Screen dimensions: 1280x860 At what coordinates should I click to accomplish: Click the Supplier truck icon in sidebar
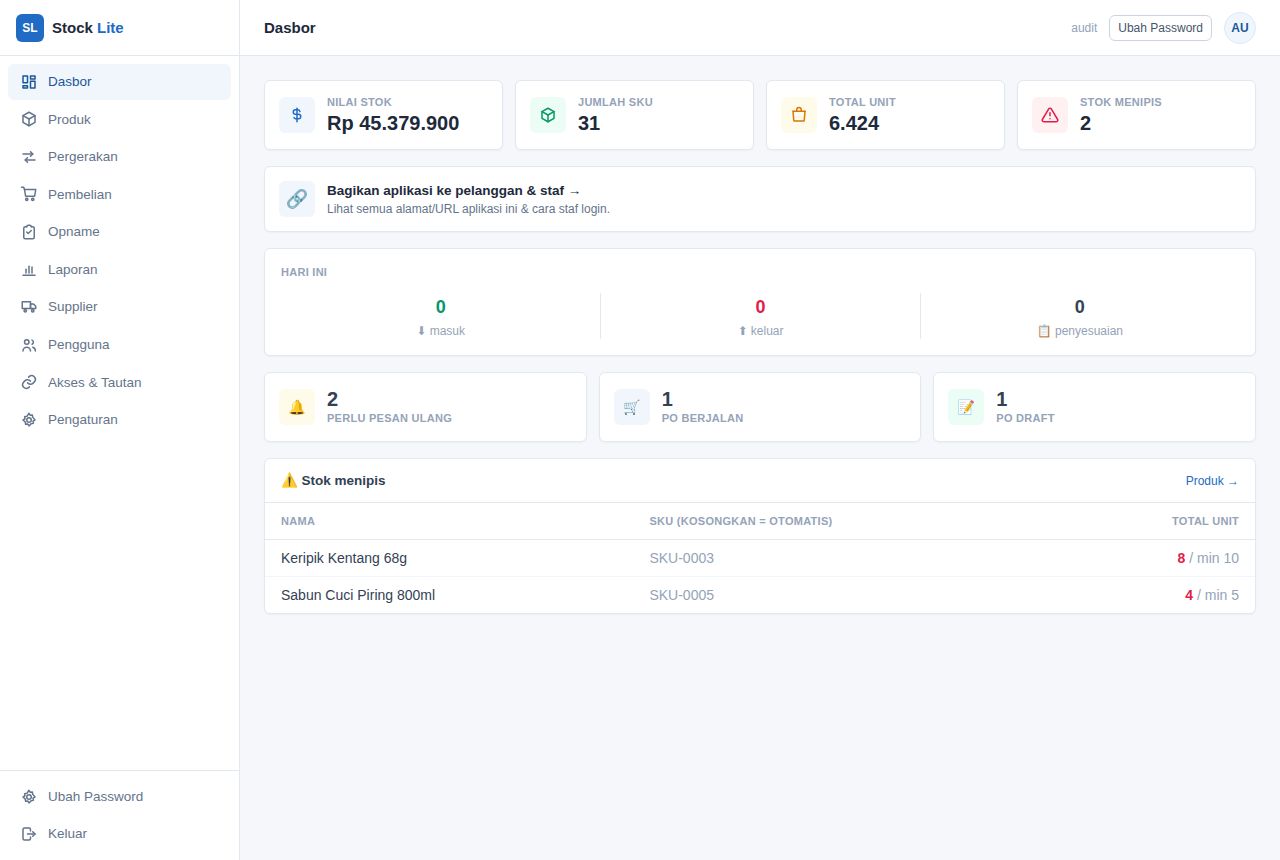[x=29, y=307]
